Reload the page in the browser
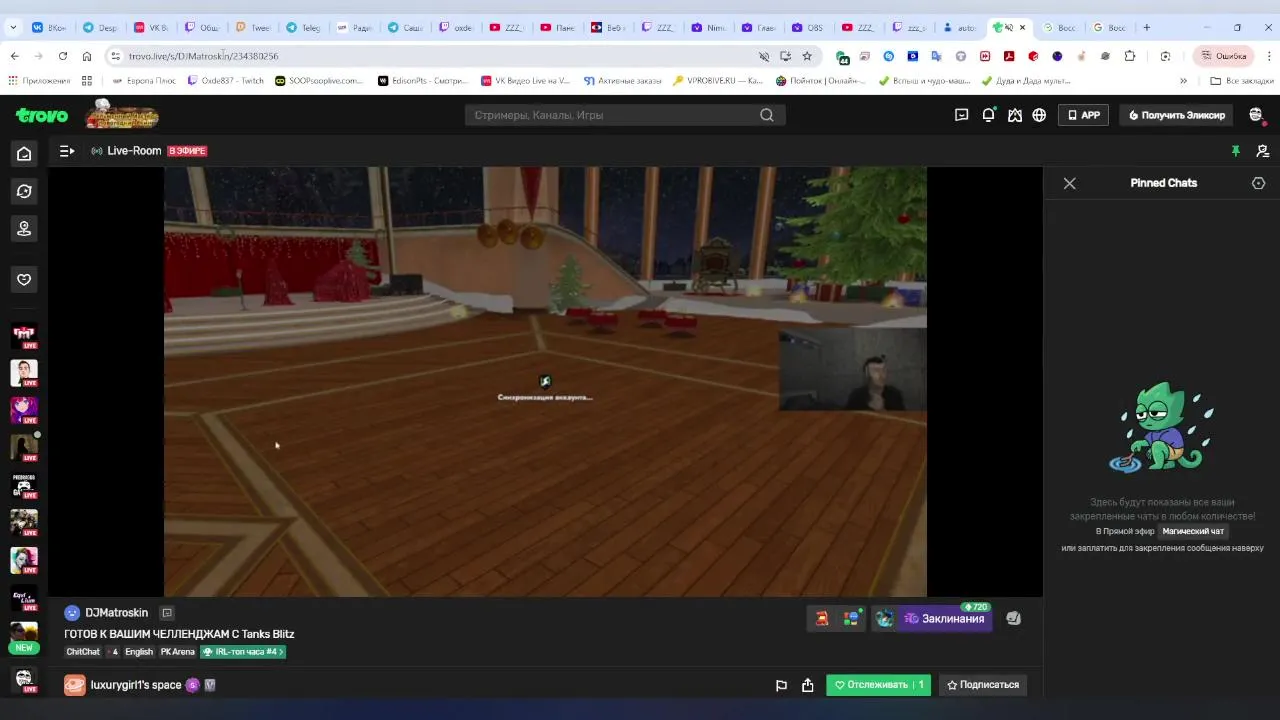This screenshot has height=720, width=1280. click(x=63, y=56)
